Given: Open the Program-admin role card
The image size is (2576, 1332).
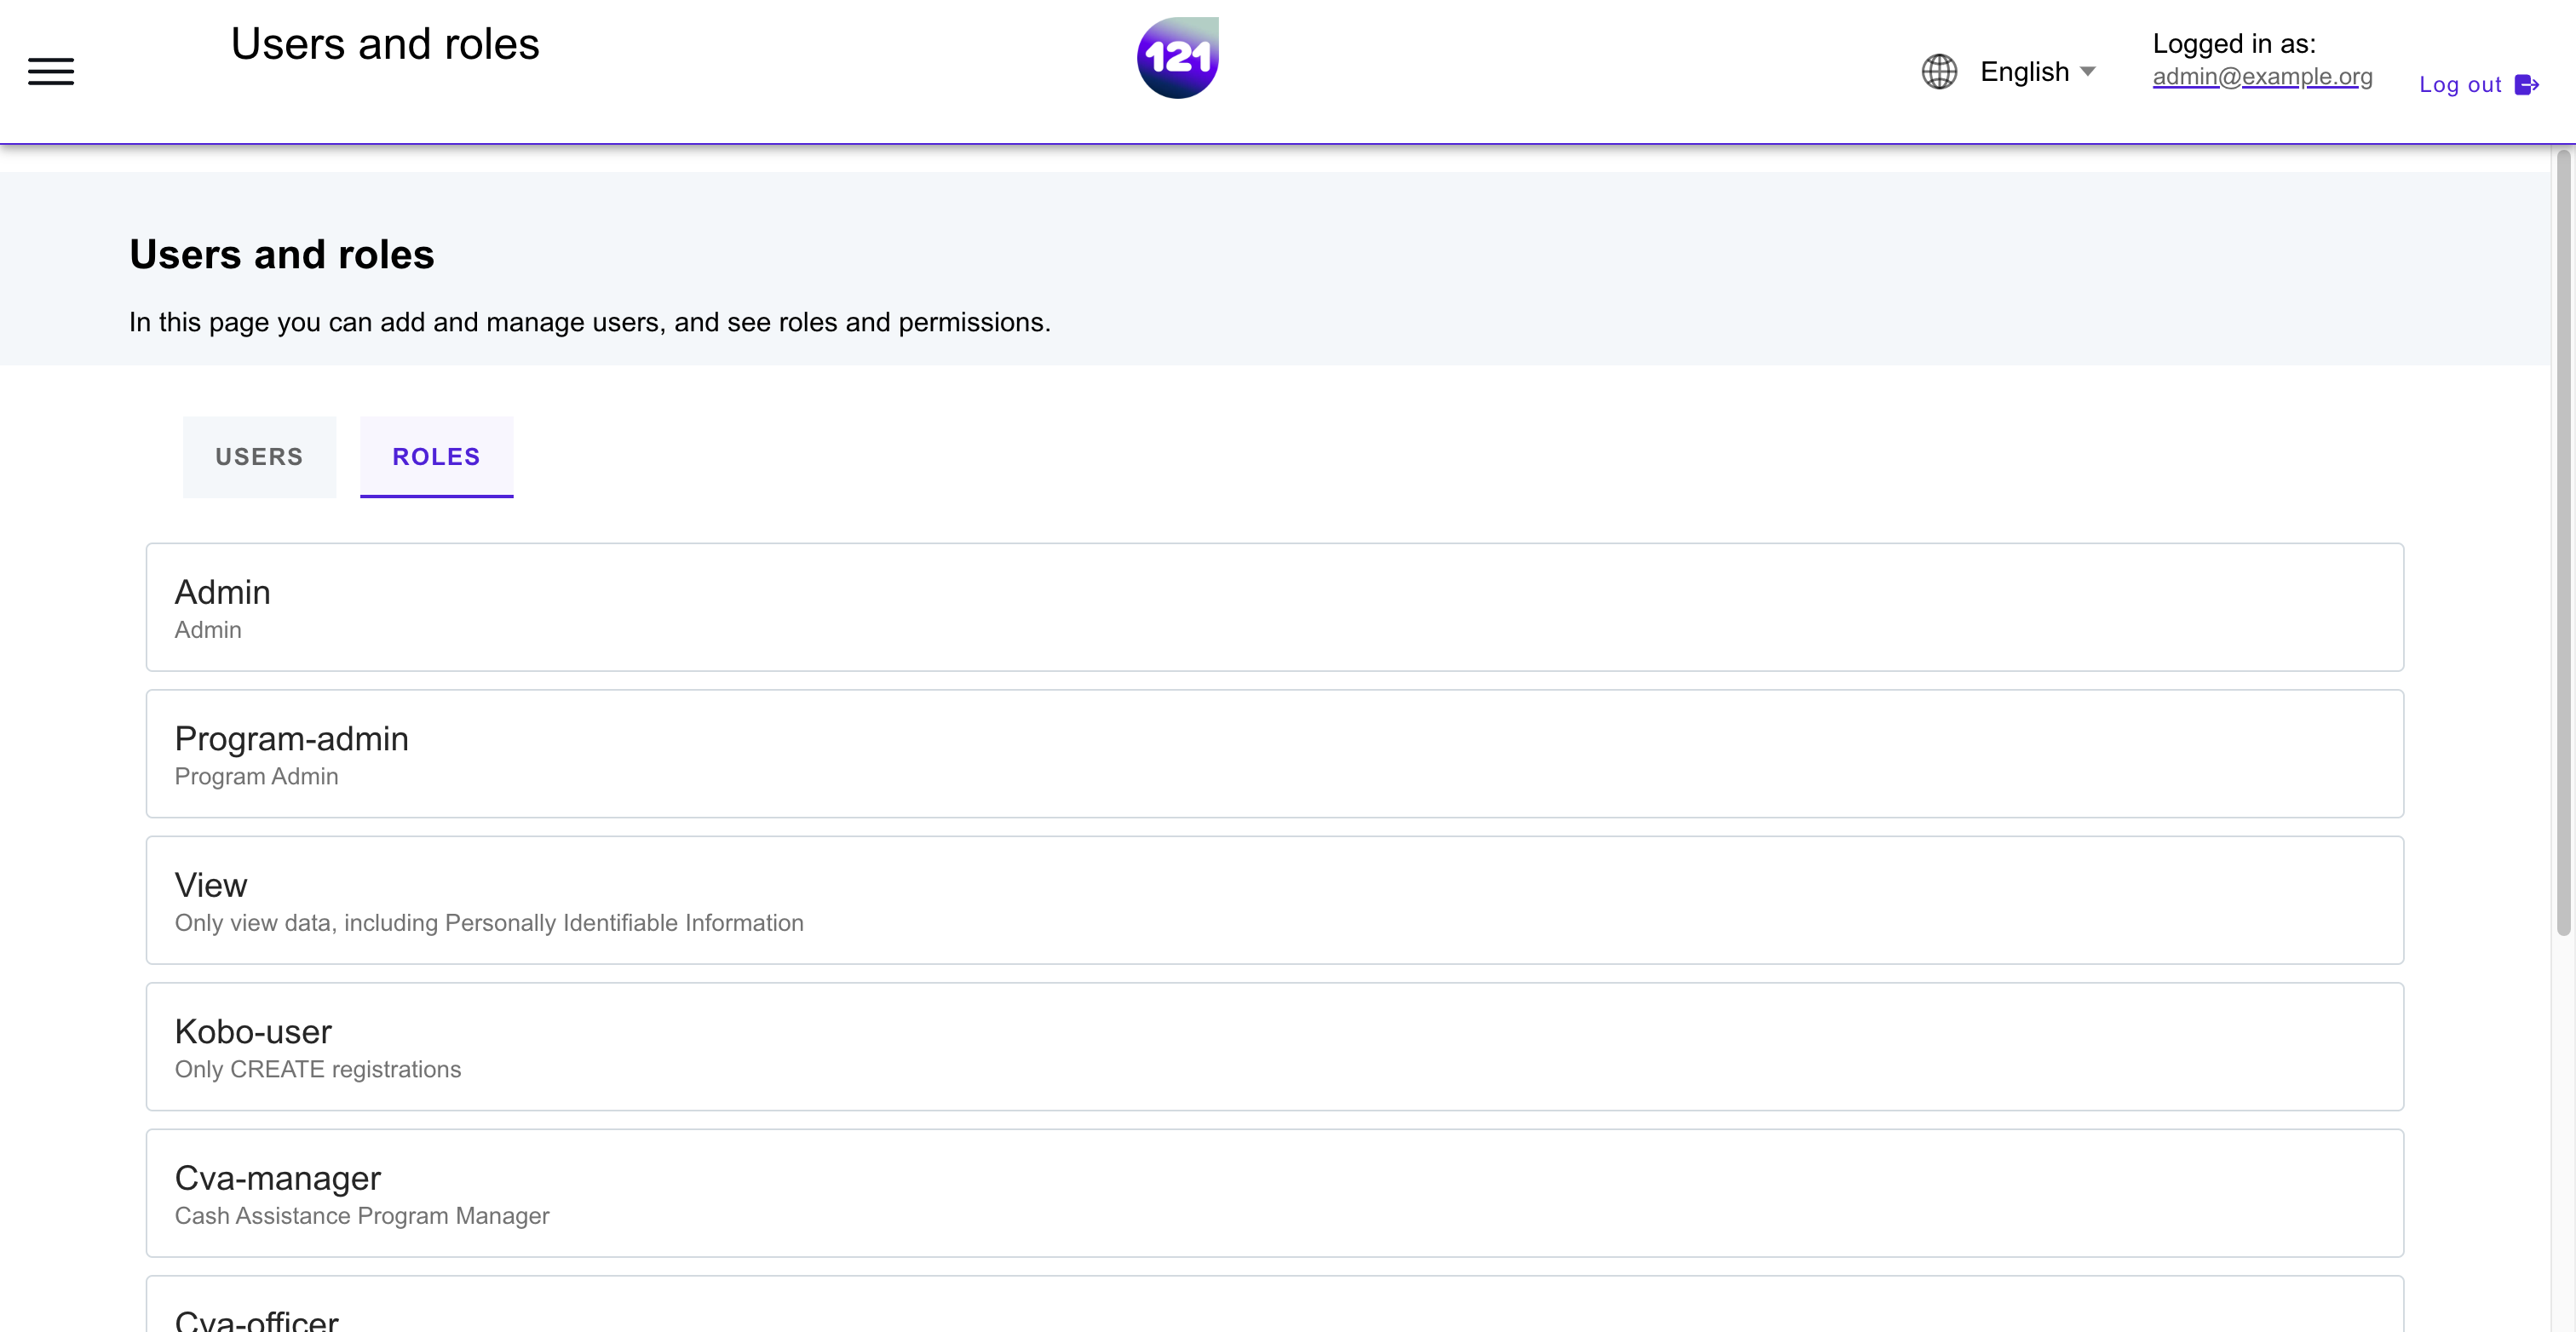Looking at the screenshot, I should pyautogui.click(x=1274, y=753).
